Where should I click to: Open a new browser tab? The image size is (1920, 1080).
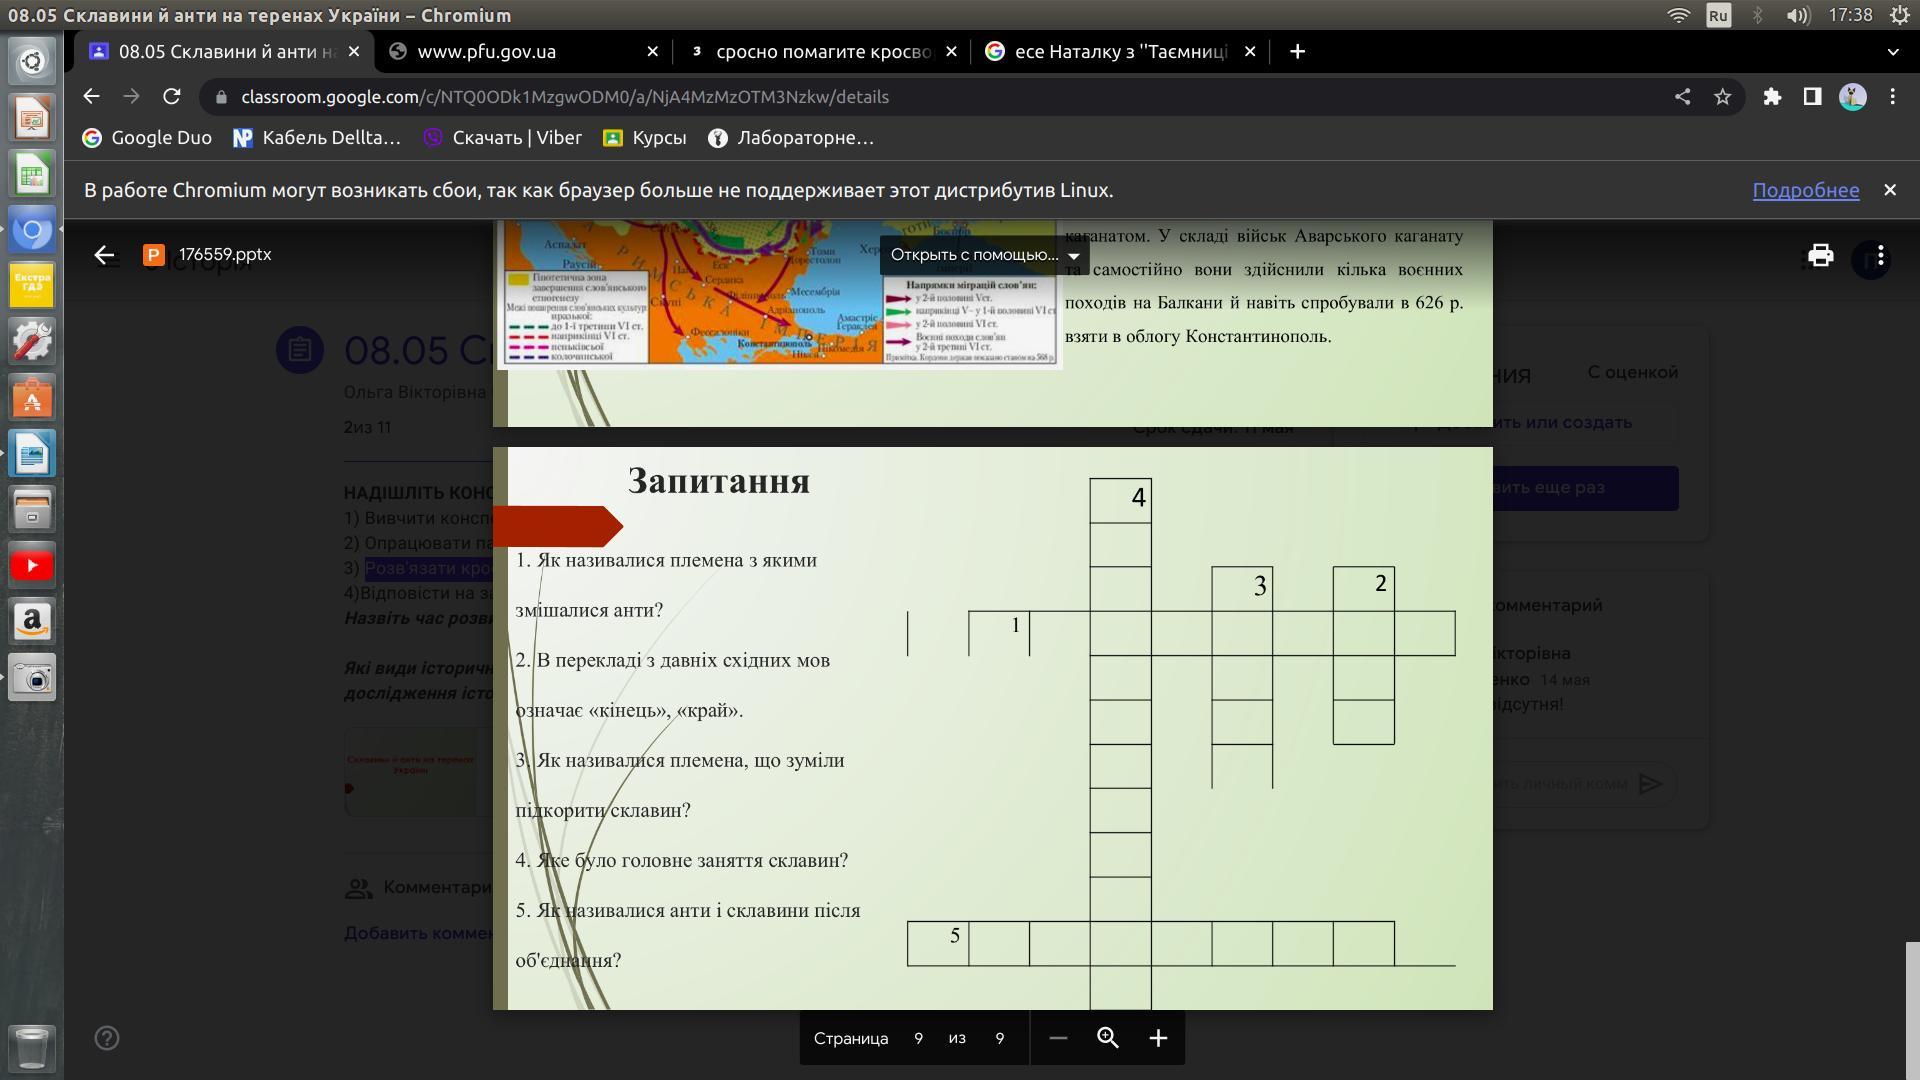coord(1297,52)
